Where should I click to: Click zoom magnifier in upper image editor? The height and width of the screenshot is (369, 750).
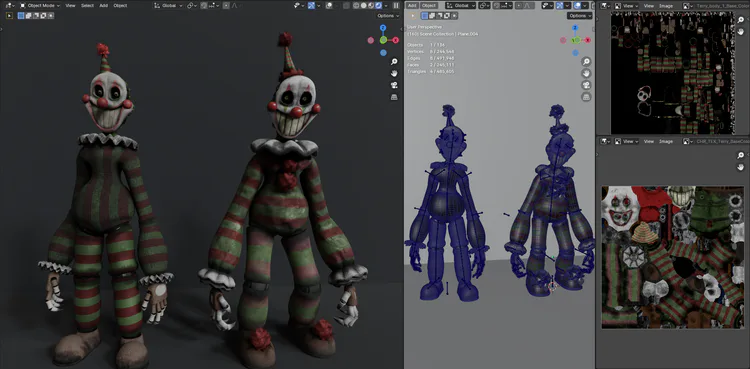click(741, 19)
